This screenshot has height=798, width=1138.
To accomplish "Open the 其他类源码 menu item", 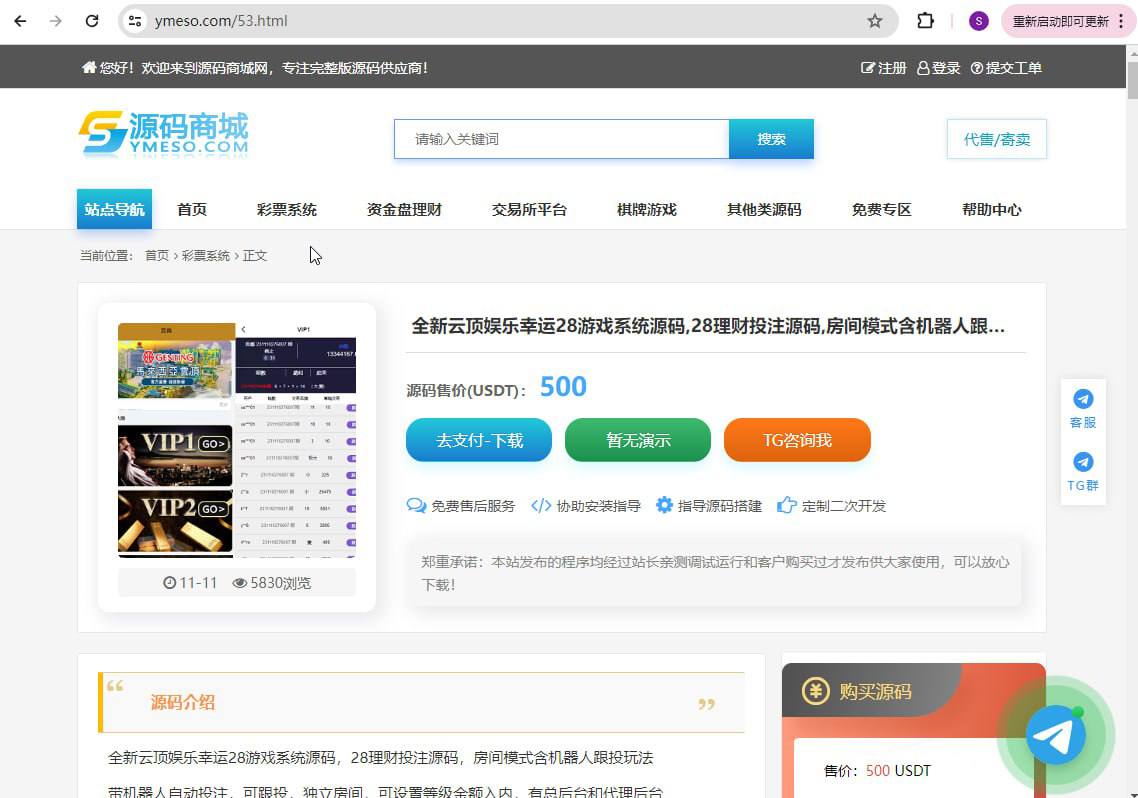I will (x=764, y=210).
